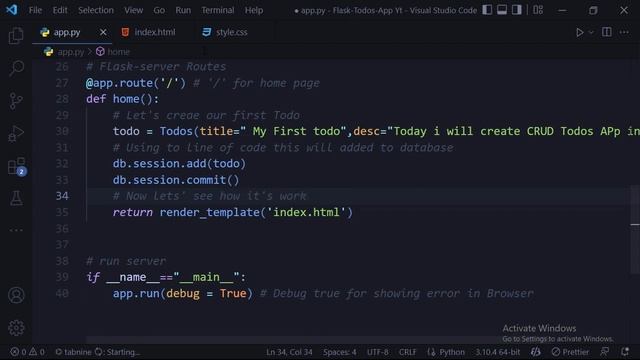Open notifications bell in status bar

click(624, 352)
